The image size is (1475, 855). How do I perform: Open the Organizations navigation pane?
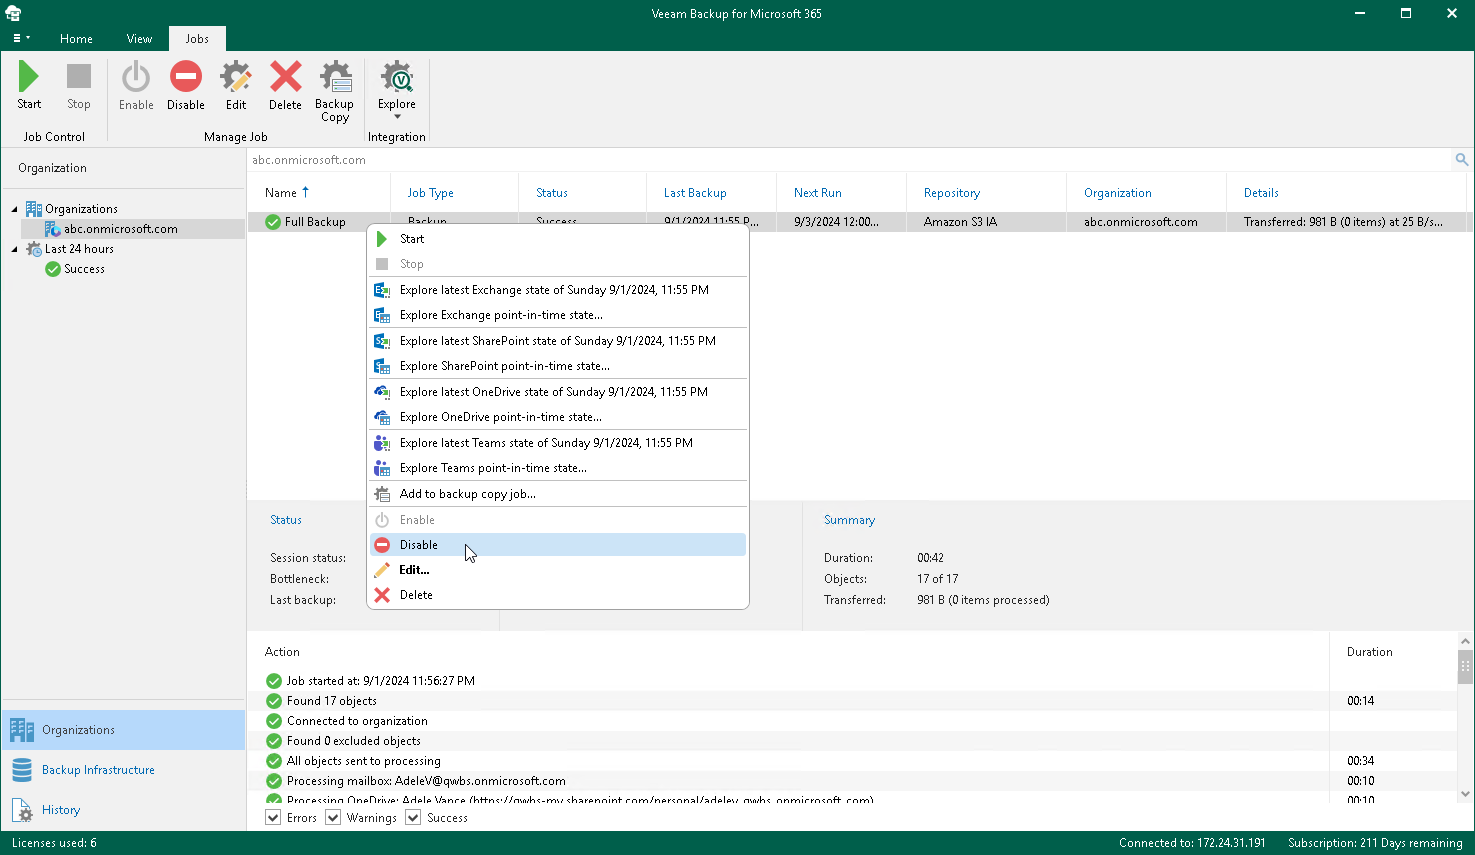123,730
